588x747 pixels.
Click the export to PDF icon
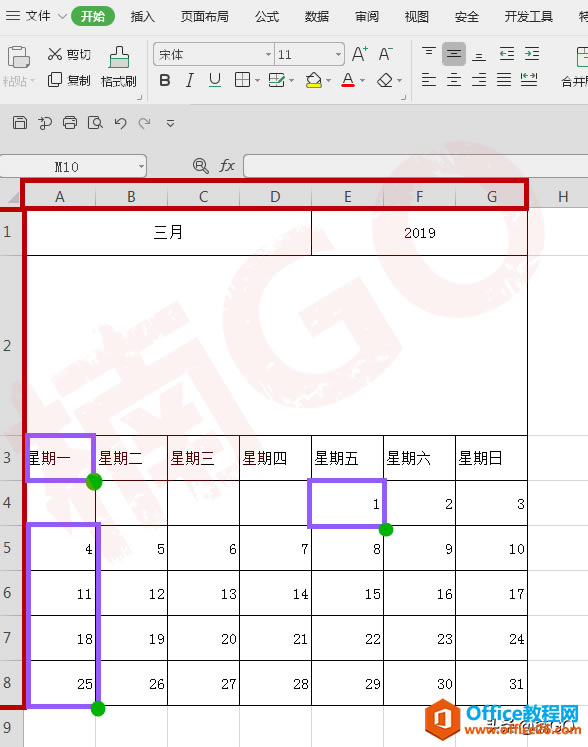click(x=45, y=123)
